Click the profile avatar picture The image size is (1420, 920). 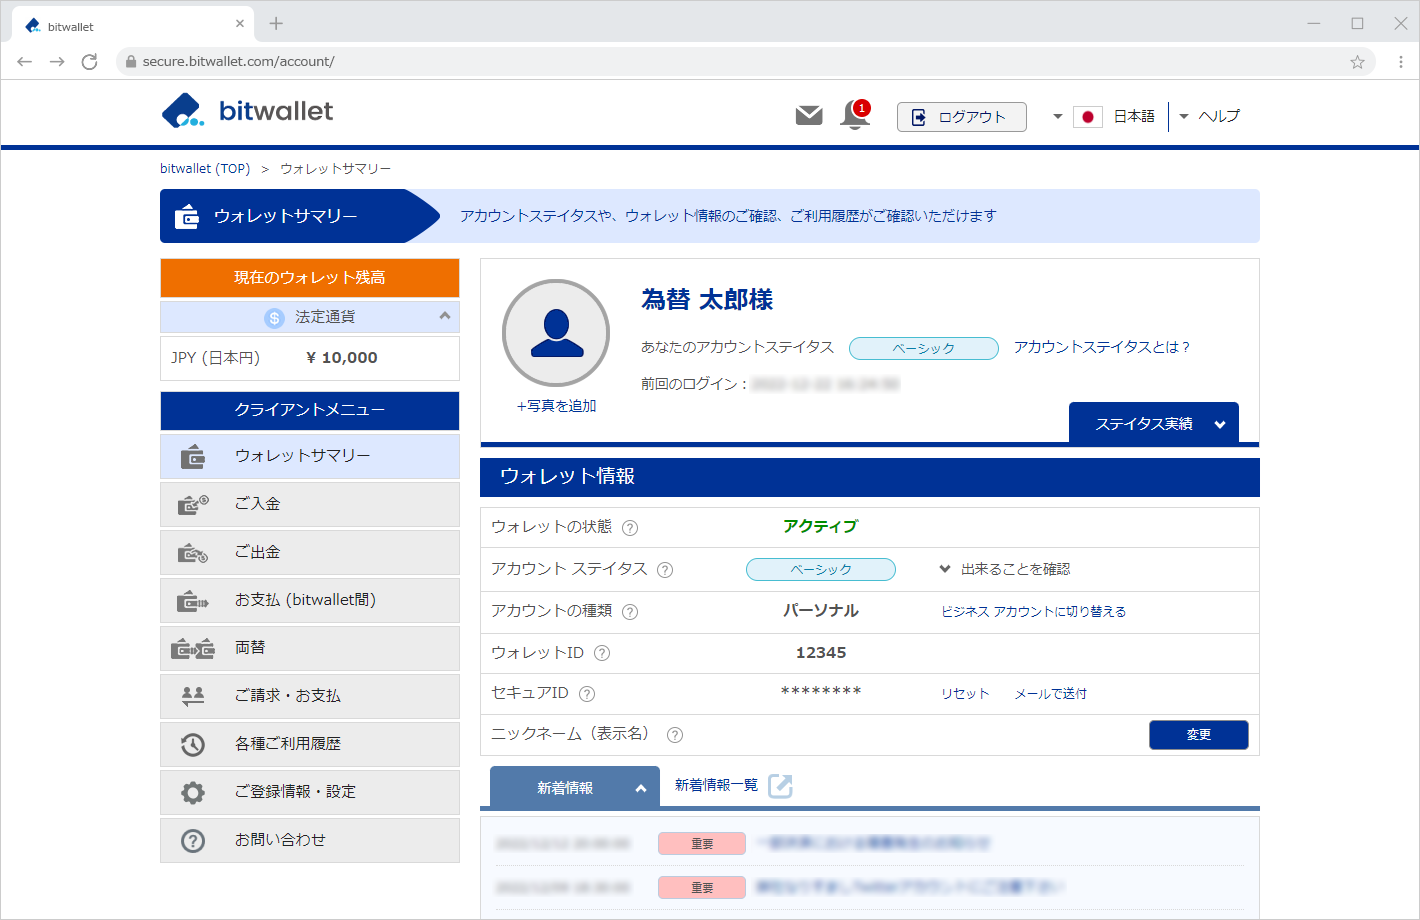[556, 333]
